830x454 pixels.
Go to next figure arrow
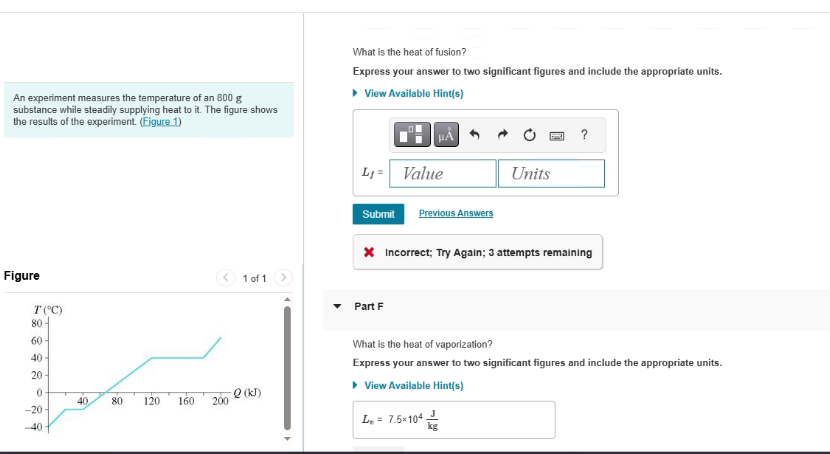coord(283,277)
